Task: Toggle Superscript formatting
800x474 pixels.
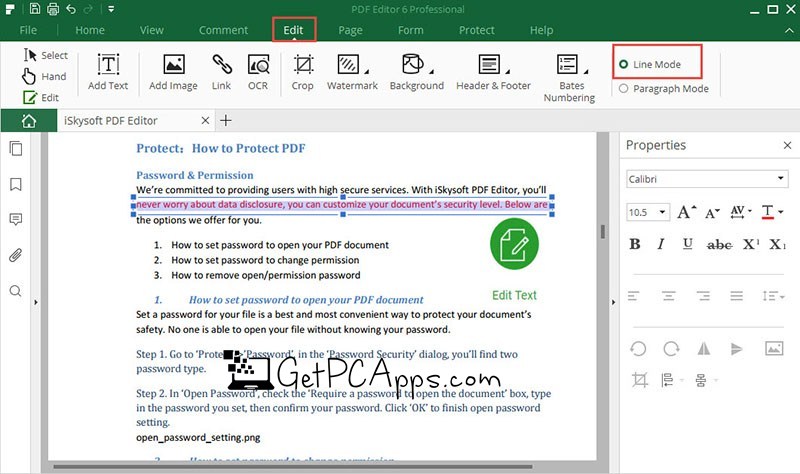Action: [751, 244]
